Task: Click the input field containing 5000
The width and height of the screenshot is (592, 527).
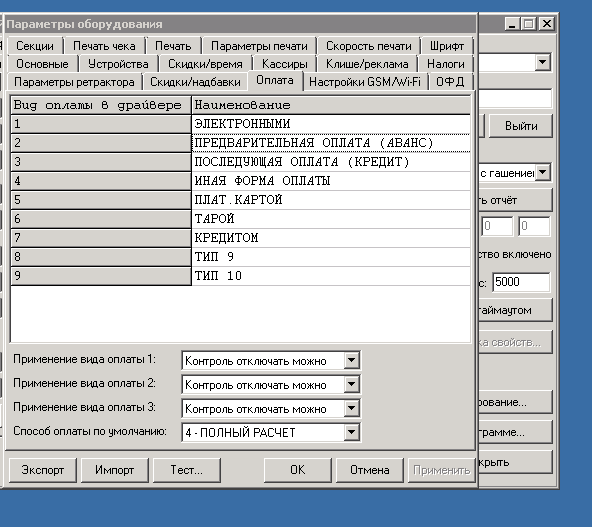Action: coord(521,282)
